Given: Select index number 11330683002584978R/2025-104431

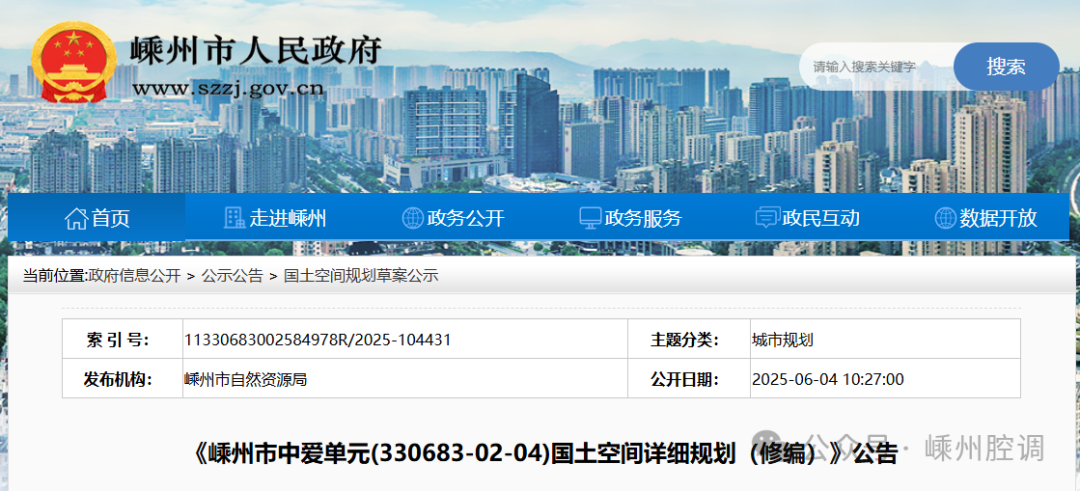Looking at the screenshot, I should (318, 340).
